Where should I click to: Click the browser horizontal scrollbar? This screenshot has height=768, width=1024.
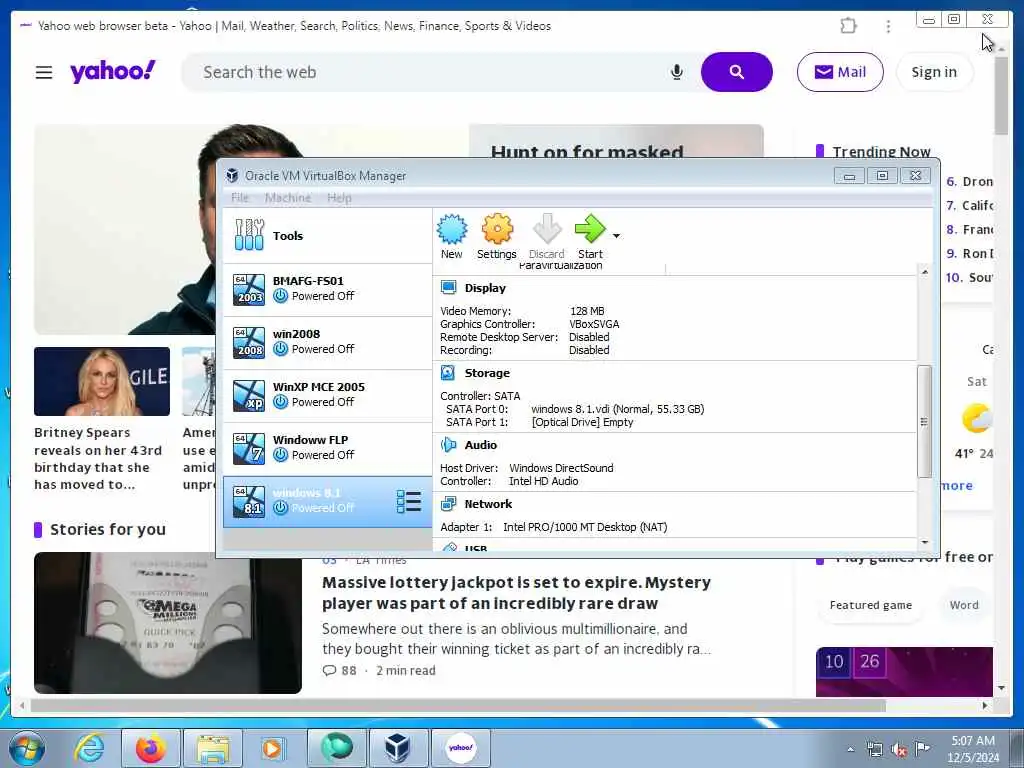(x=458, y=706)
